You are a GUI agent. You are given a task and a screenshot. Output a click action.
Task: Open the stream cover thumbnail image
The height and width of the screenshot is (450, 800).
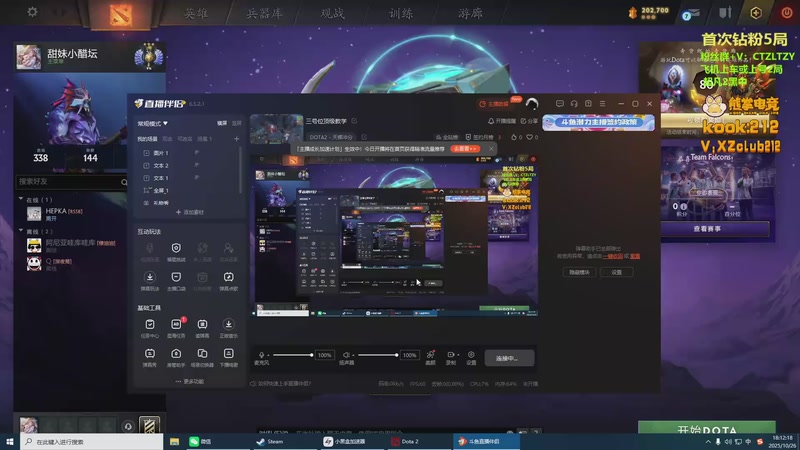[x=276, y=129]
